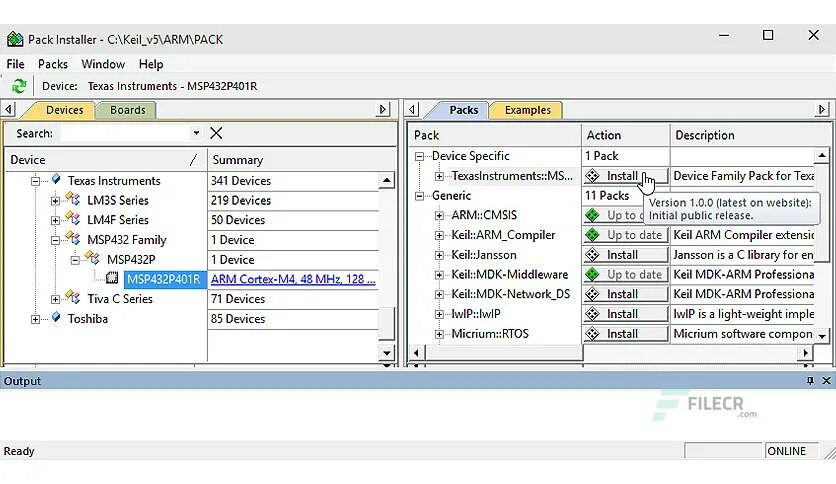The image size is (836, 484).
Task: Install the lwIP::lwIP pack
Action: pyautogui.click(x=625, y=314)
